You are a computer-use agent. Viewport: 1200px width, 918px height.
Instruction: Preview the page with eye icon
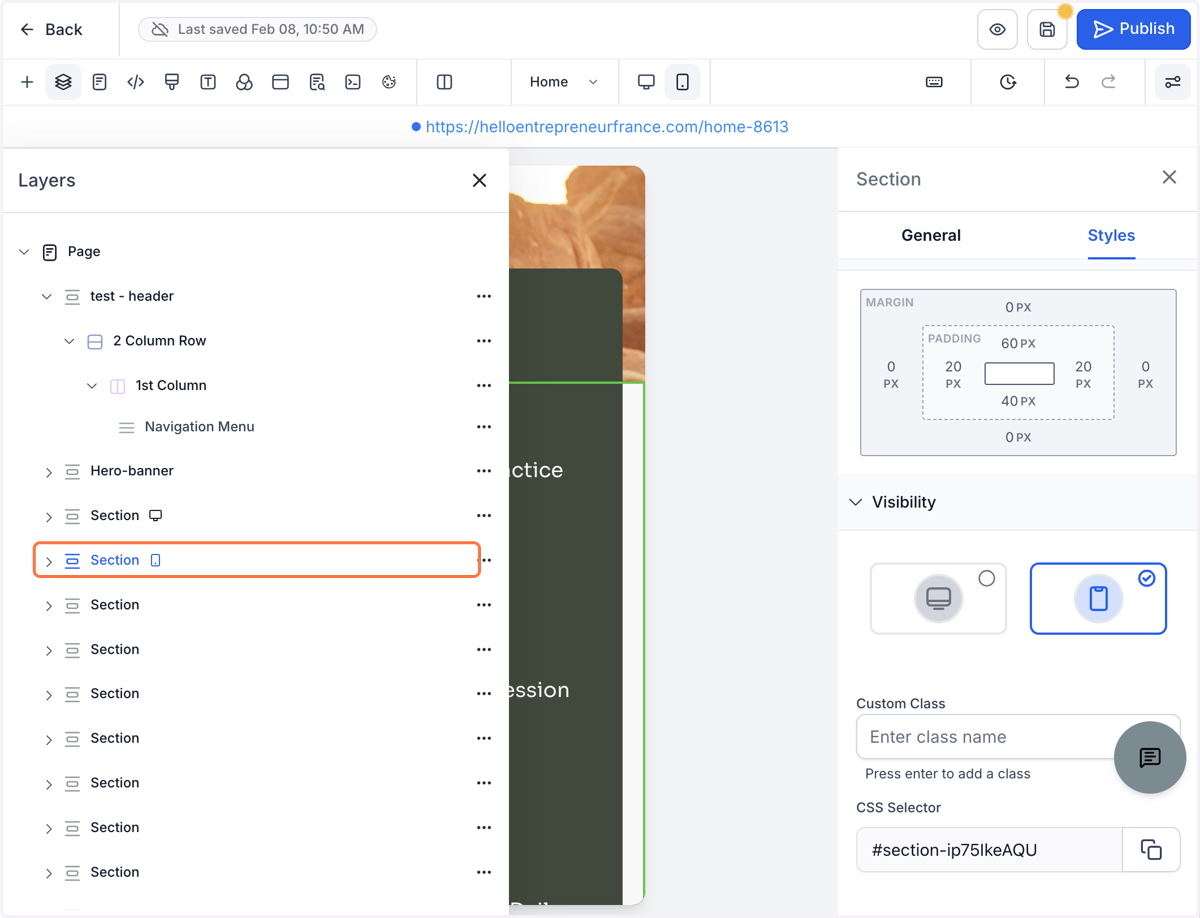click(x=997, y=30)
